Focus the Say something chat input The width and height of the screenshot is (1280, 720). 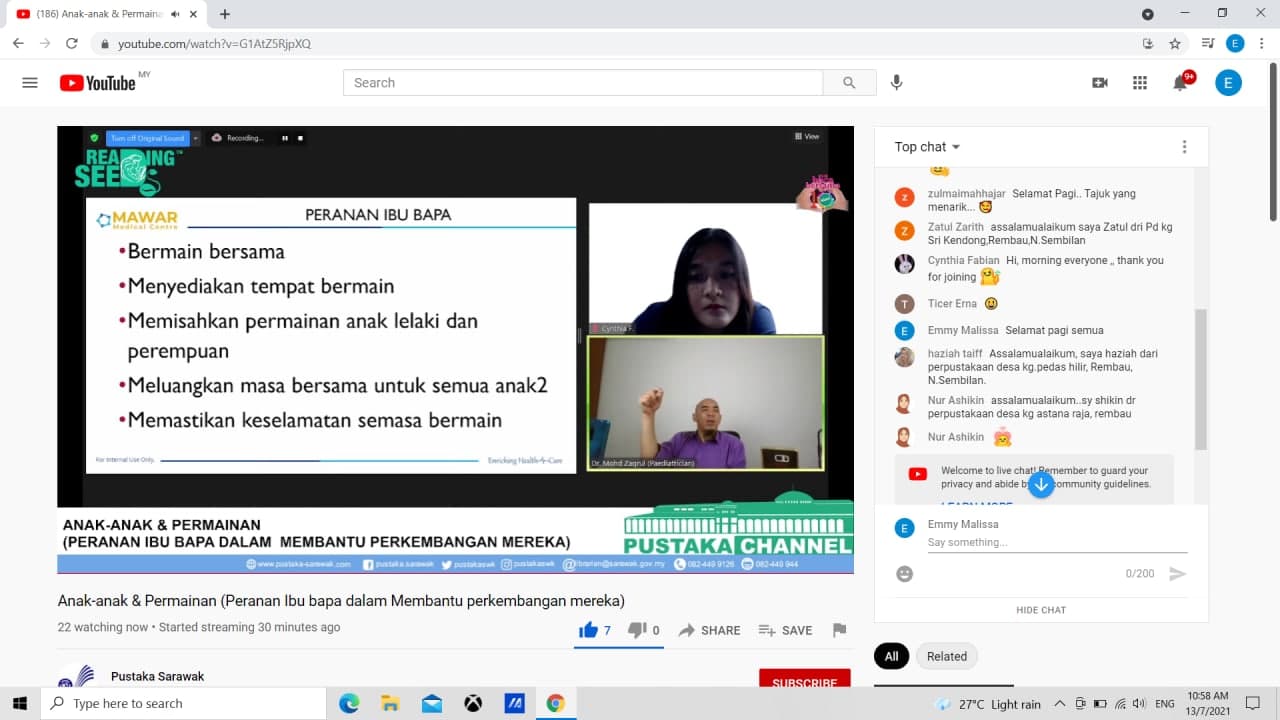tap(1057, 542)
